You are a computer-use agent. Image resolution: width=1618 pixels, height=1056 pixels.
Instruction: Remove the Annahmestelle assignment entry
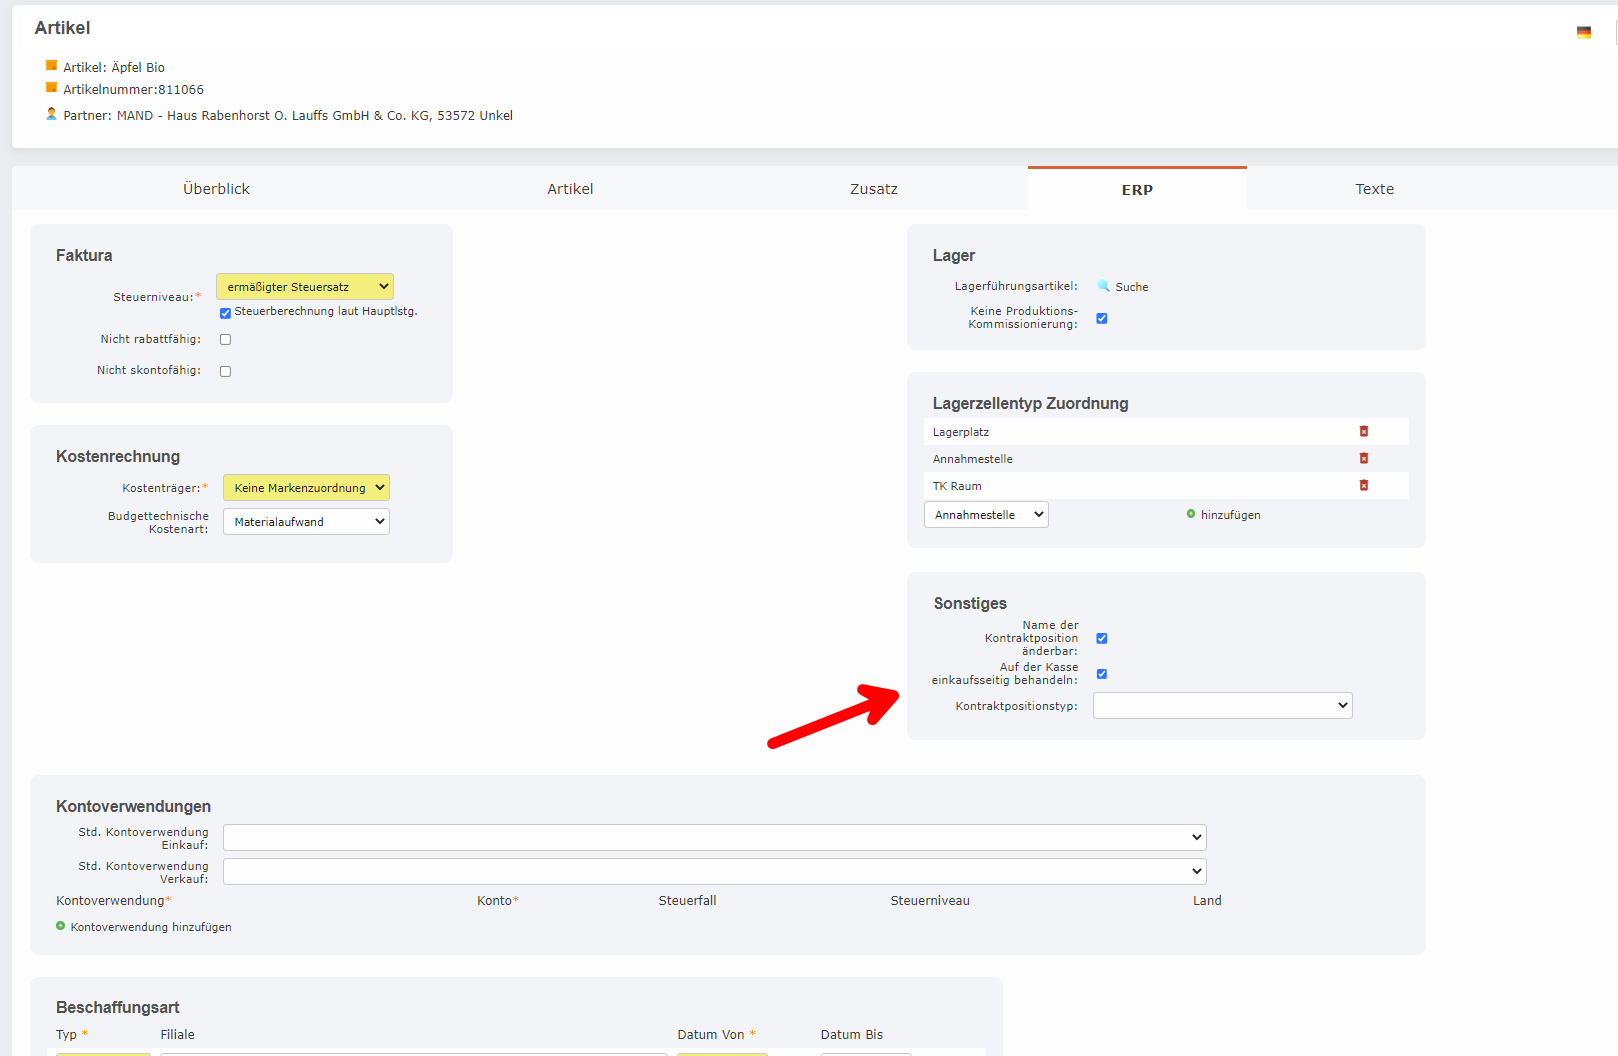[x=1363, y=459]
